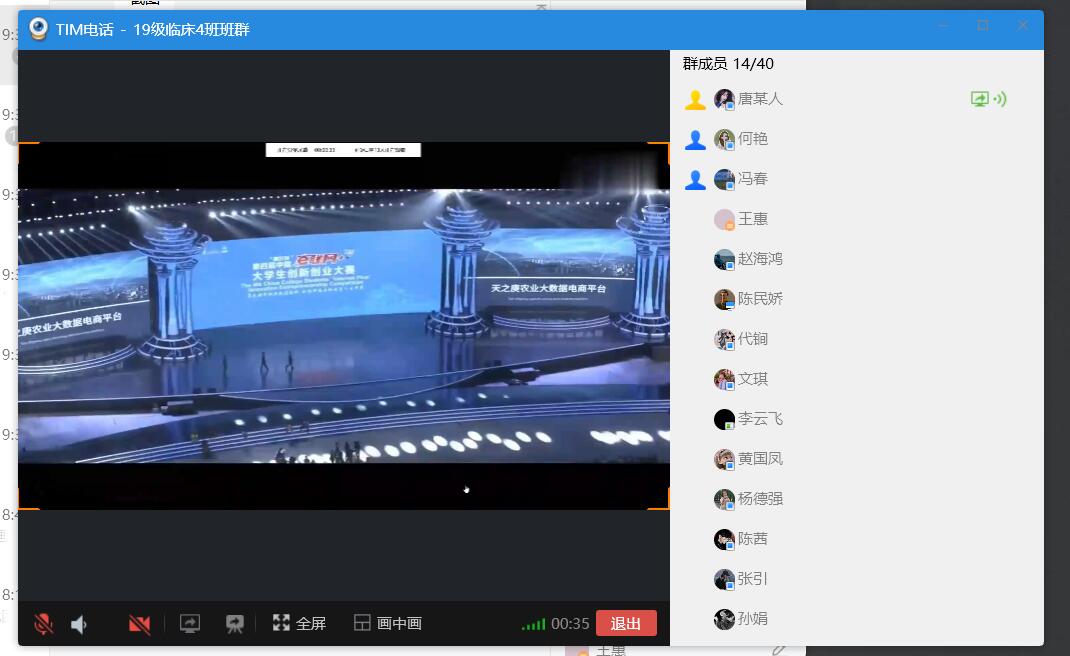This screenshot has height=656, width=1070.
Task: Turn on the disabled camera
Action: [139, 624]
